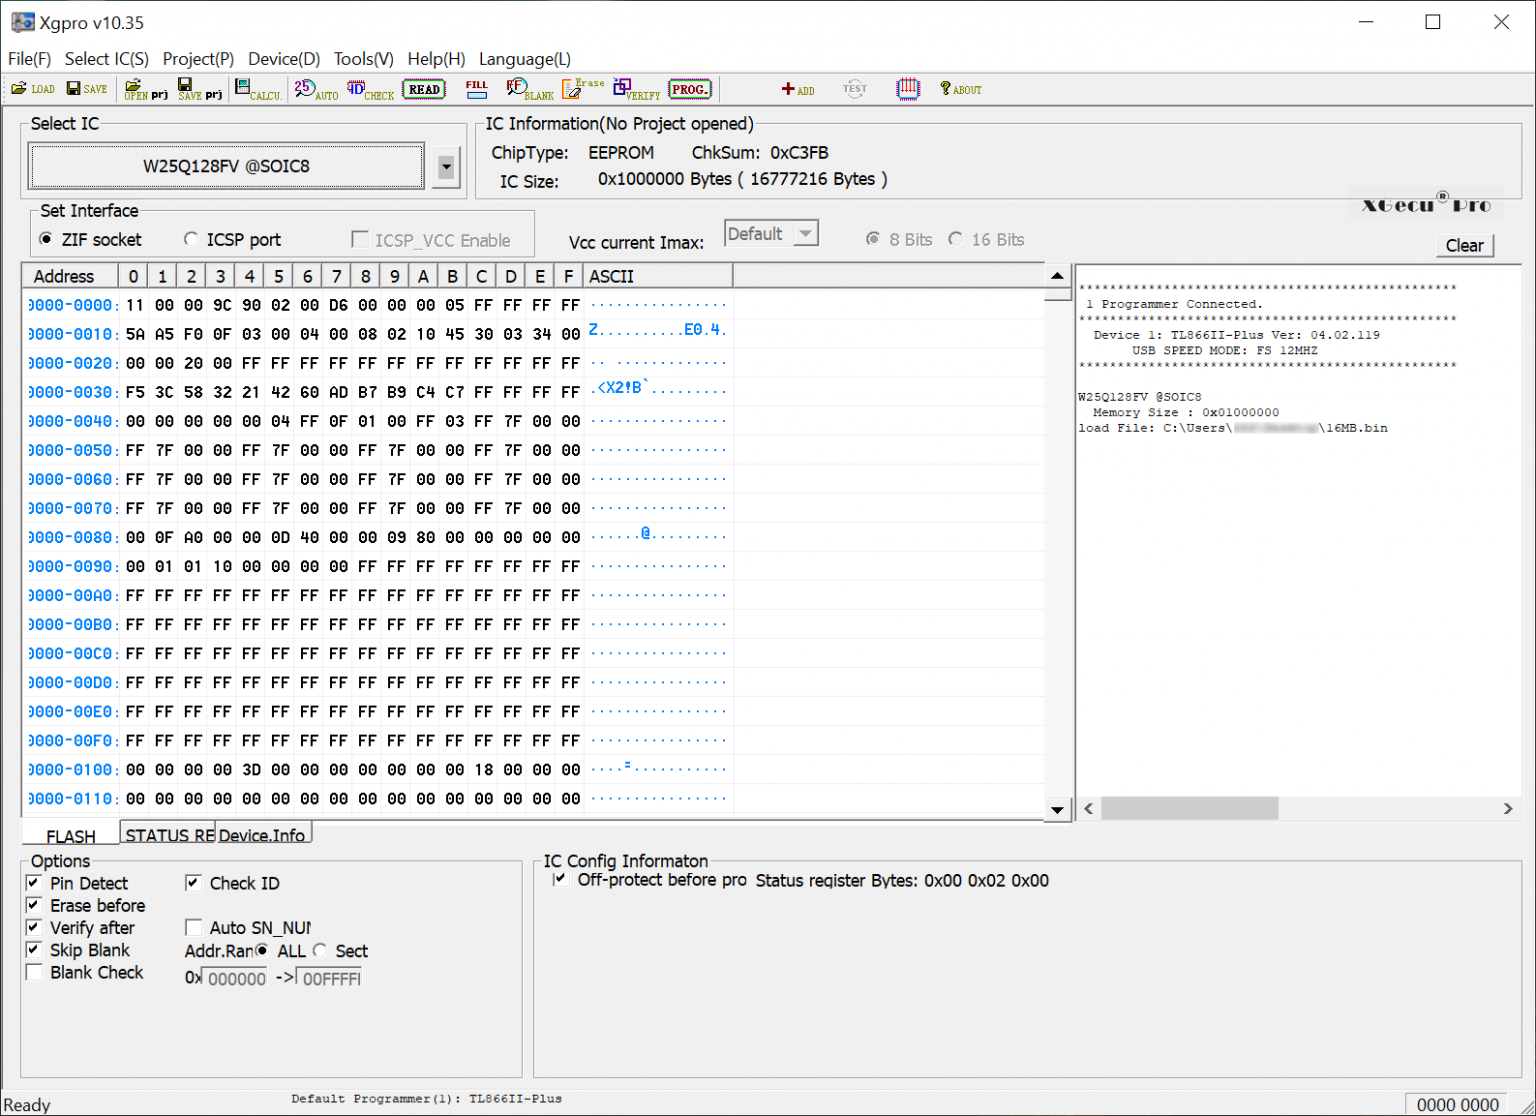The width and height of the screenshot is (1536, 1116).
Task: Click the address row 0000-0100
Action: [x=72, y=769]
